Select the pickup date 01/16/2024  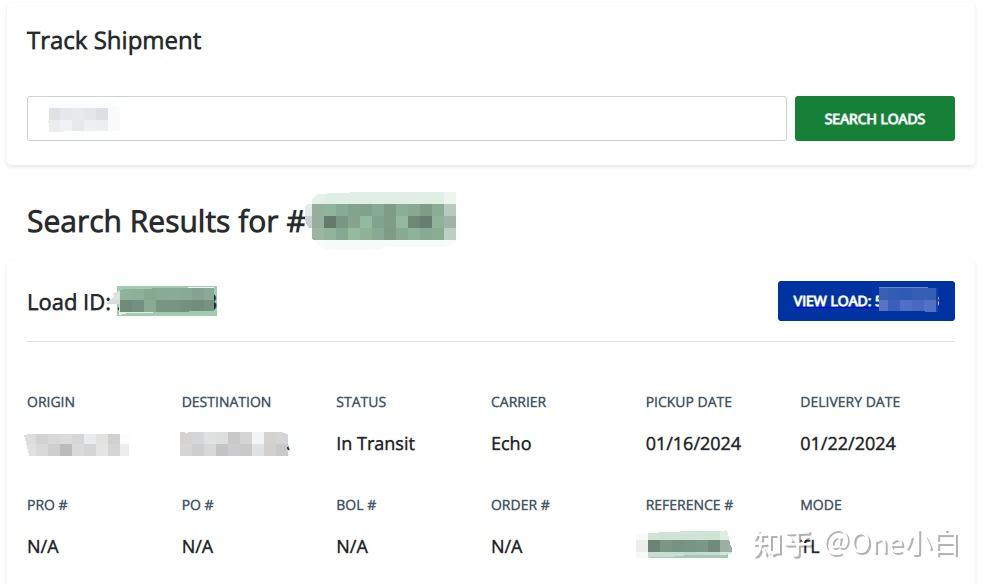[693, 444]
